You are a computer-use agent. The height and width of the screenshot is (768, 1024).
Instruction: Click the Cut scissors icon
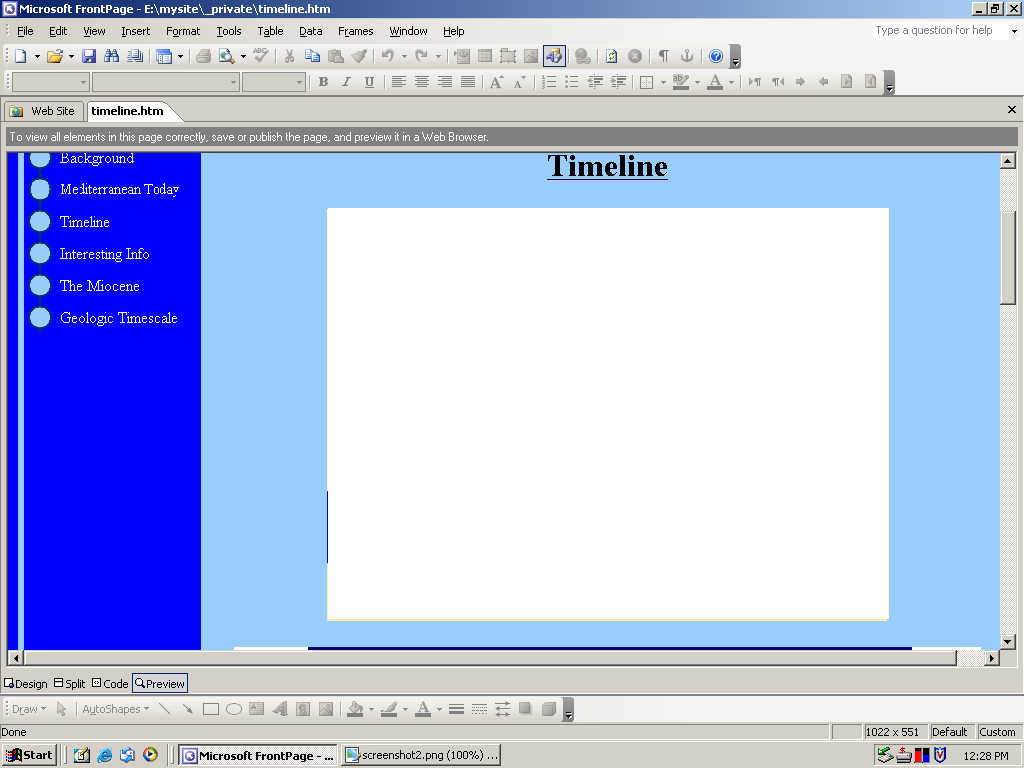[289, 56]
